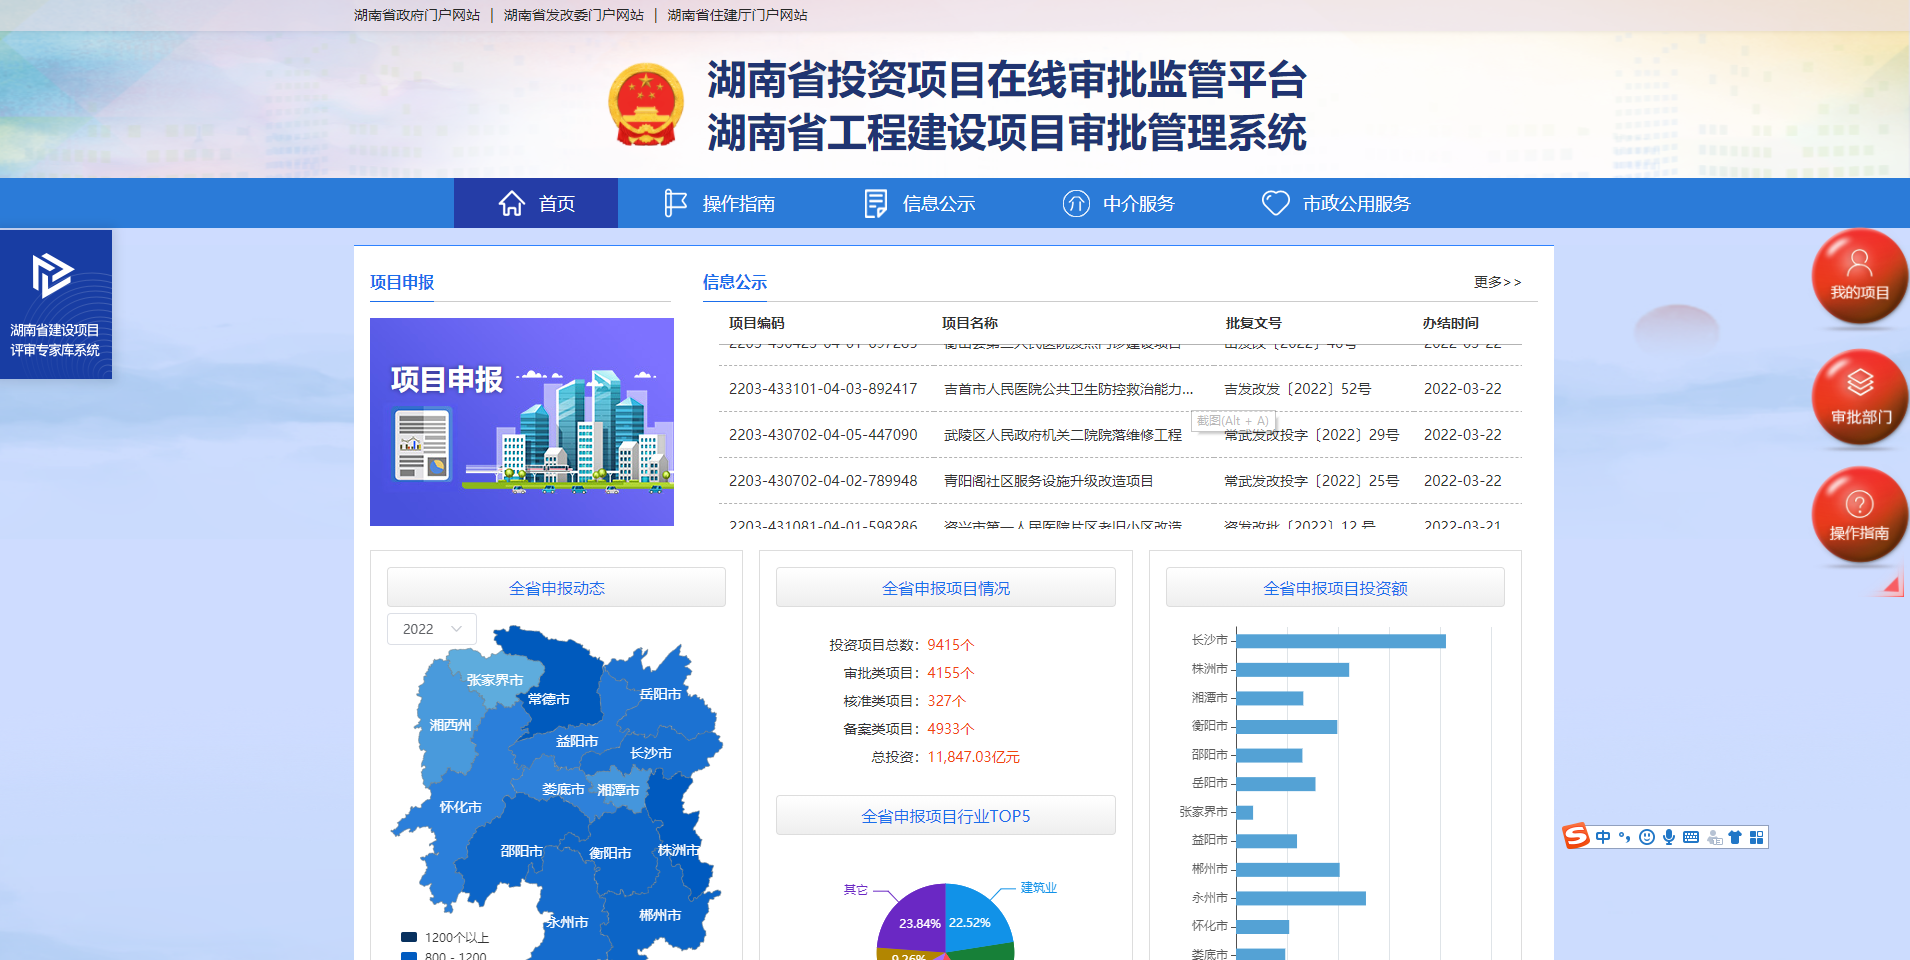Click 更多>> link in 信息公示 section
The image size is (1910, 960).
[1497, 282]
